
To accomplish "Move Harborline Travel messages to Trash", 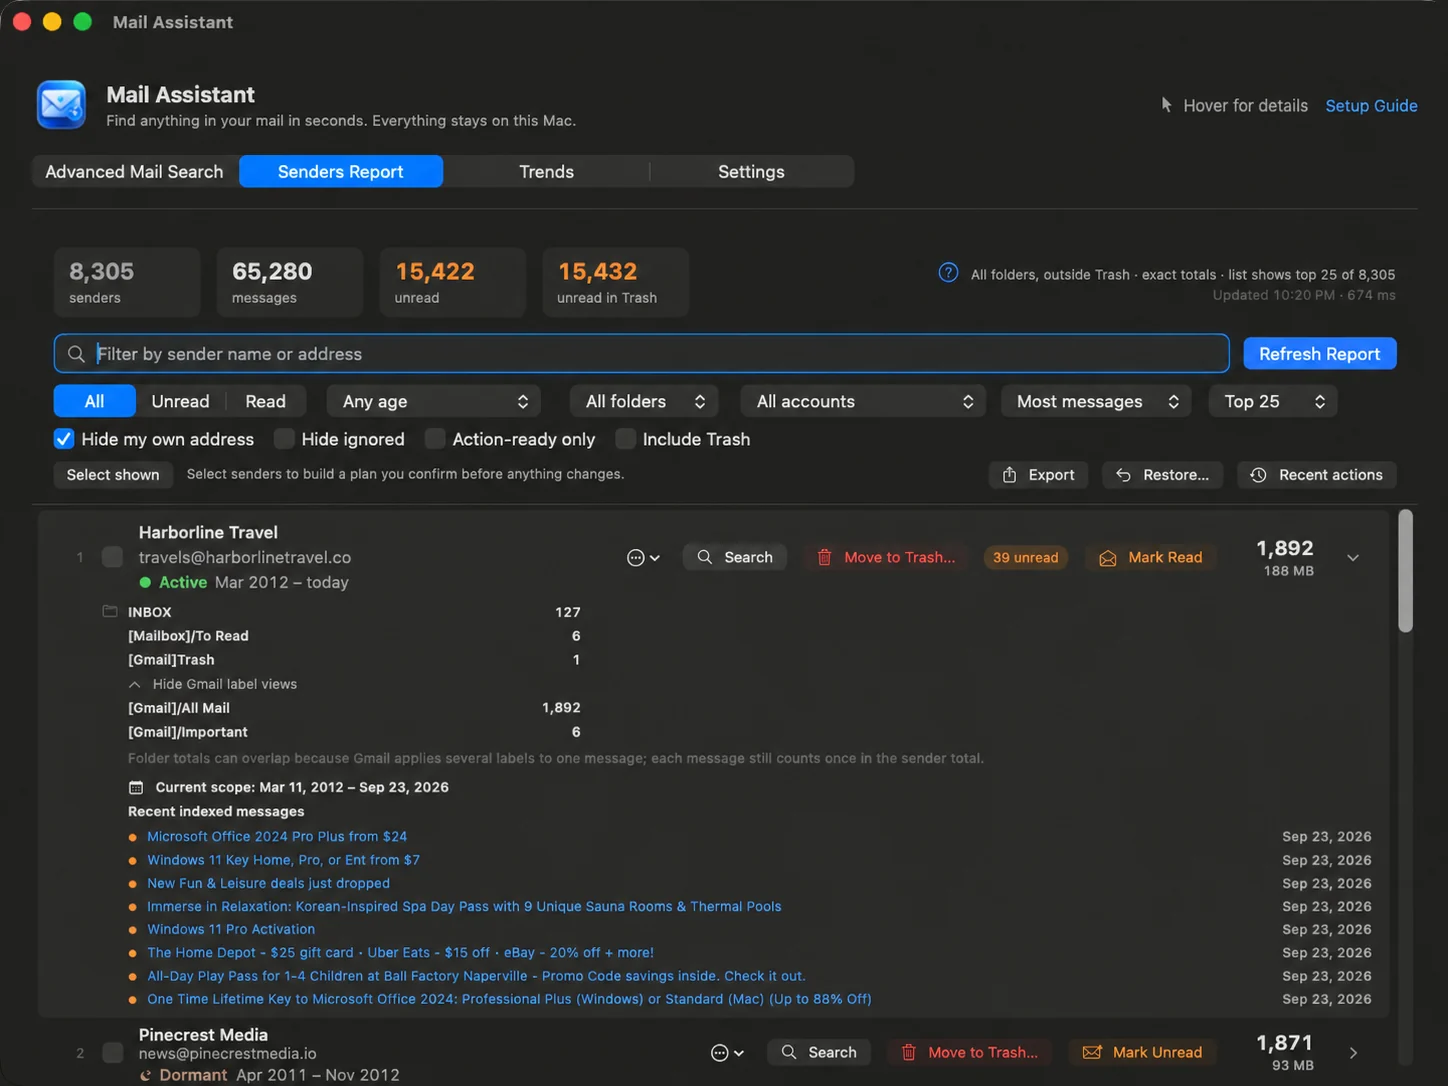I will pos(886,557).
